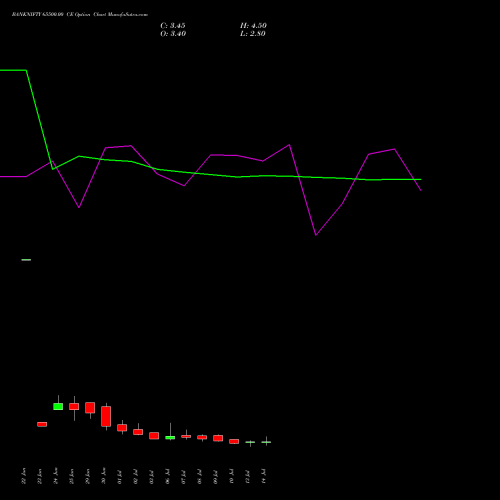The image size is (500, 500).
Task: Click the 10 Jul date label
Action: click(x=232, y=477)
